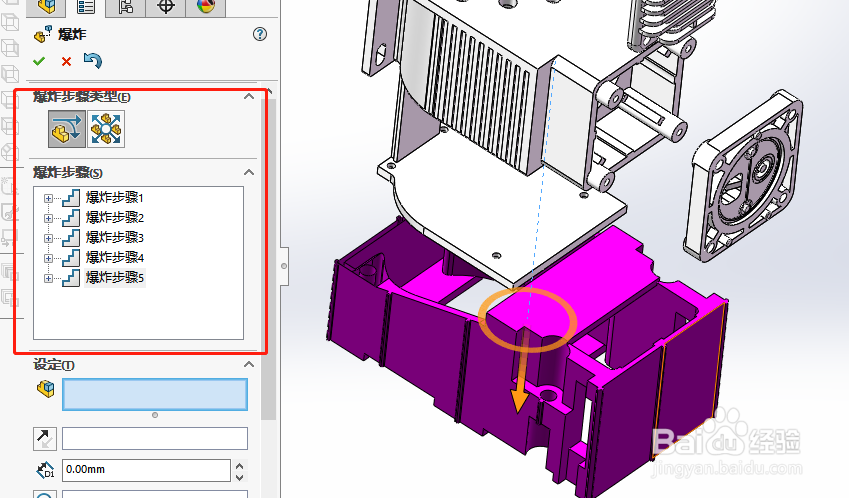Select the square end cap part at right
The image size is (849, 498).
(743, 176)
